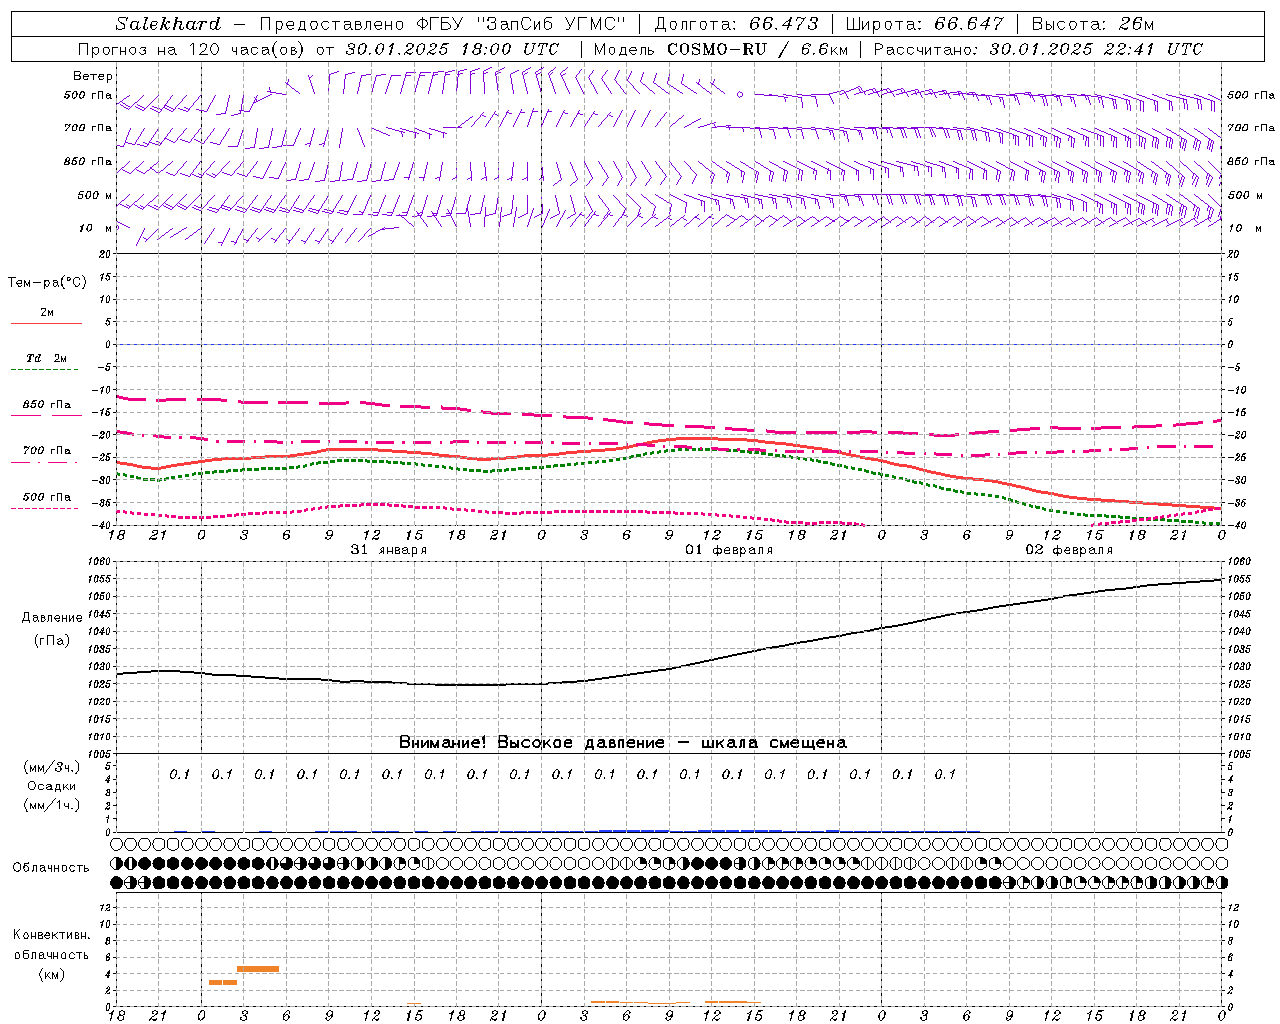
Task: Click the 'Широта: 66.647' latitude value
Action: coord(924,24)
